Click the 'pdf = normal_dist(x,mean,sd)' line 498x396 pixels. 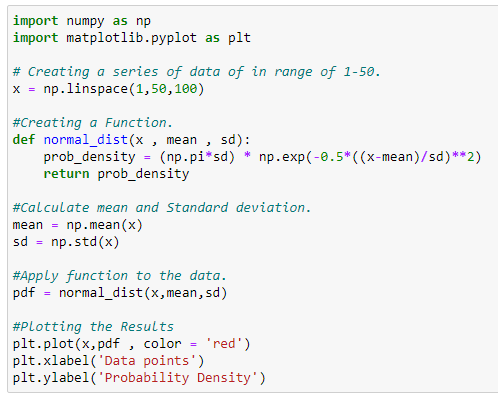pos(120,293)
